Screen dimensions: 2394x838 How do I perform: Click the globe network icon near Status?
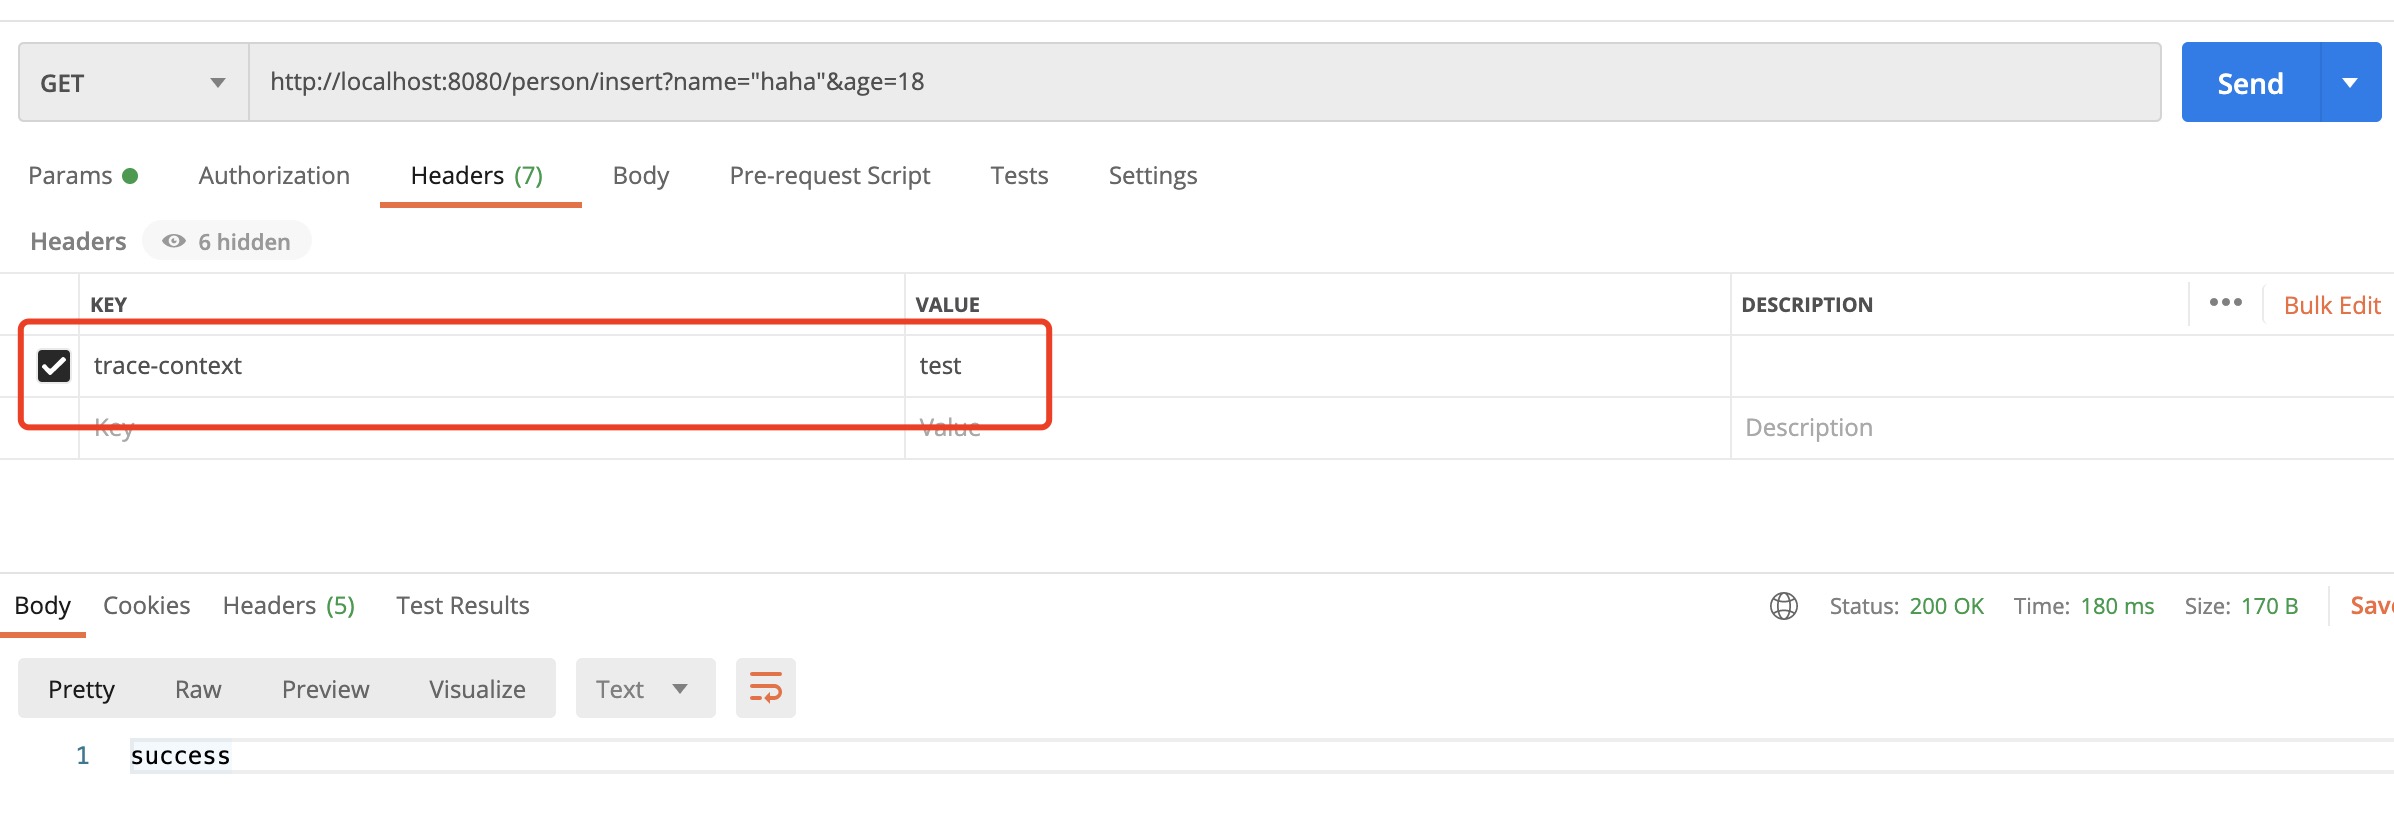tap(1783, 606)
